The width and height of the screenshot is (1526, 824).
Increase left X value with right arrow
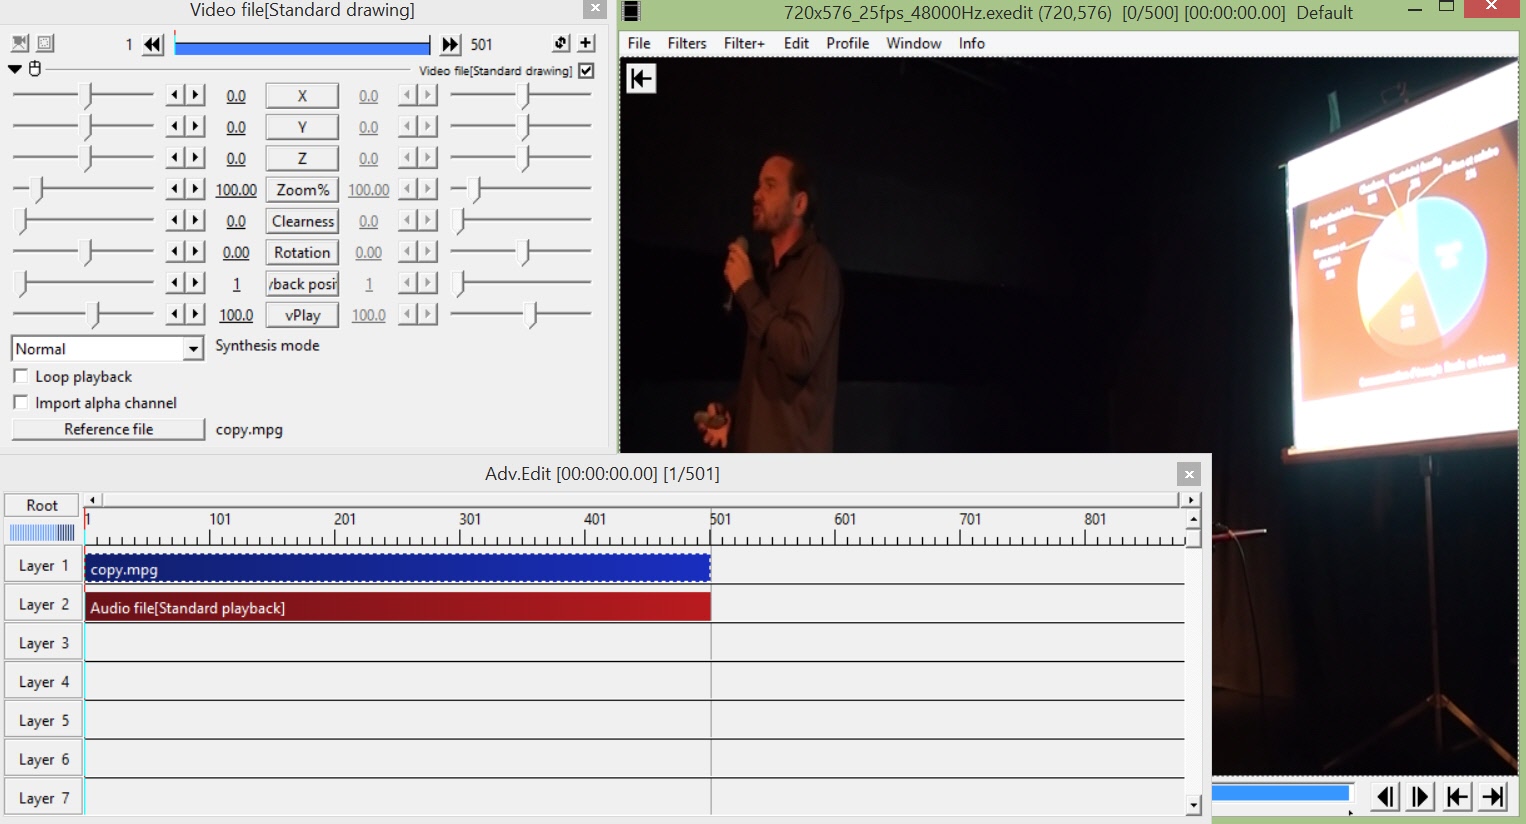coord(196,96)
